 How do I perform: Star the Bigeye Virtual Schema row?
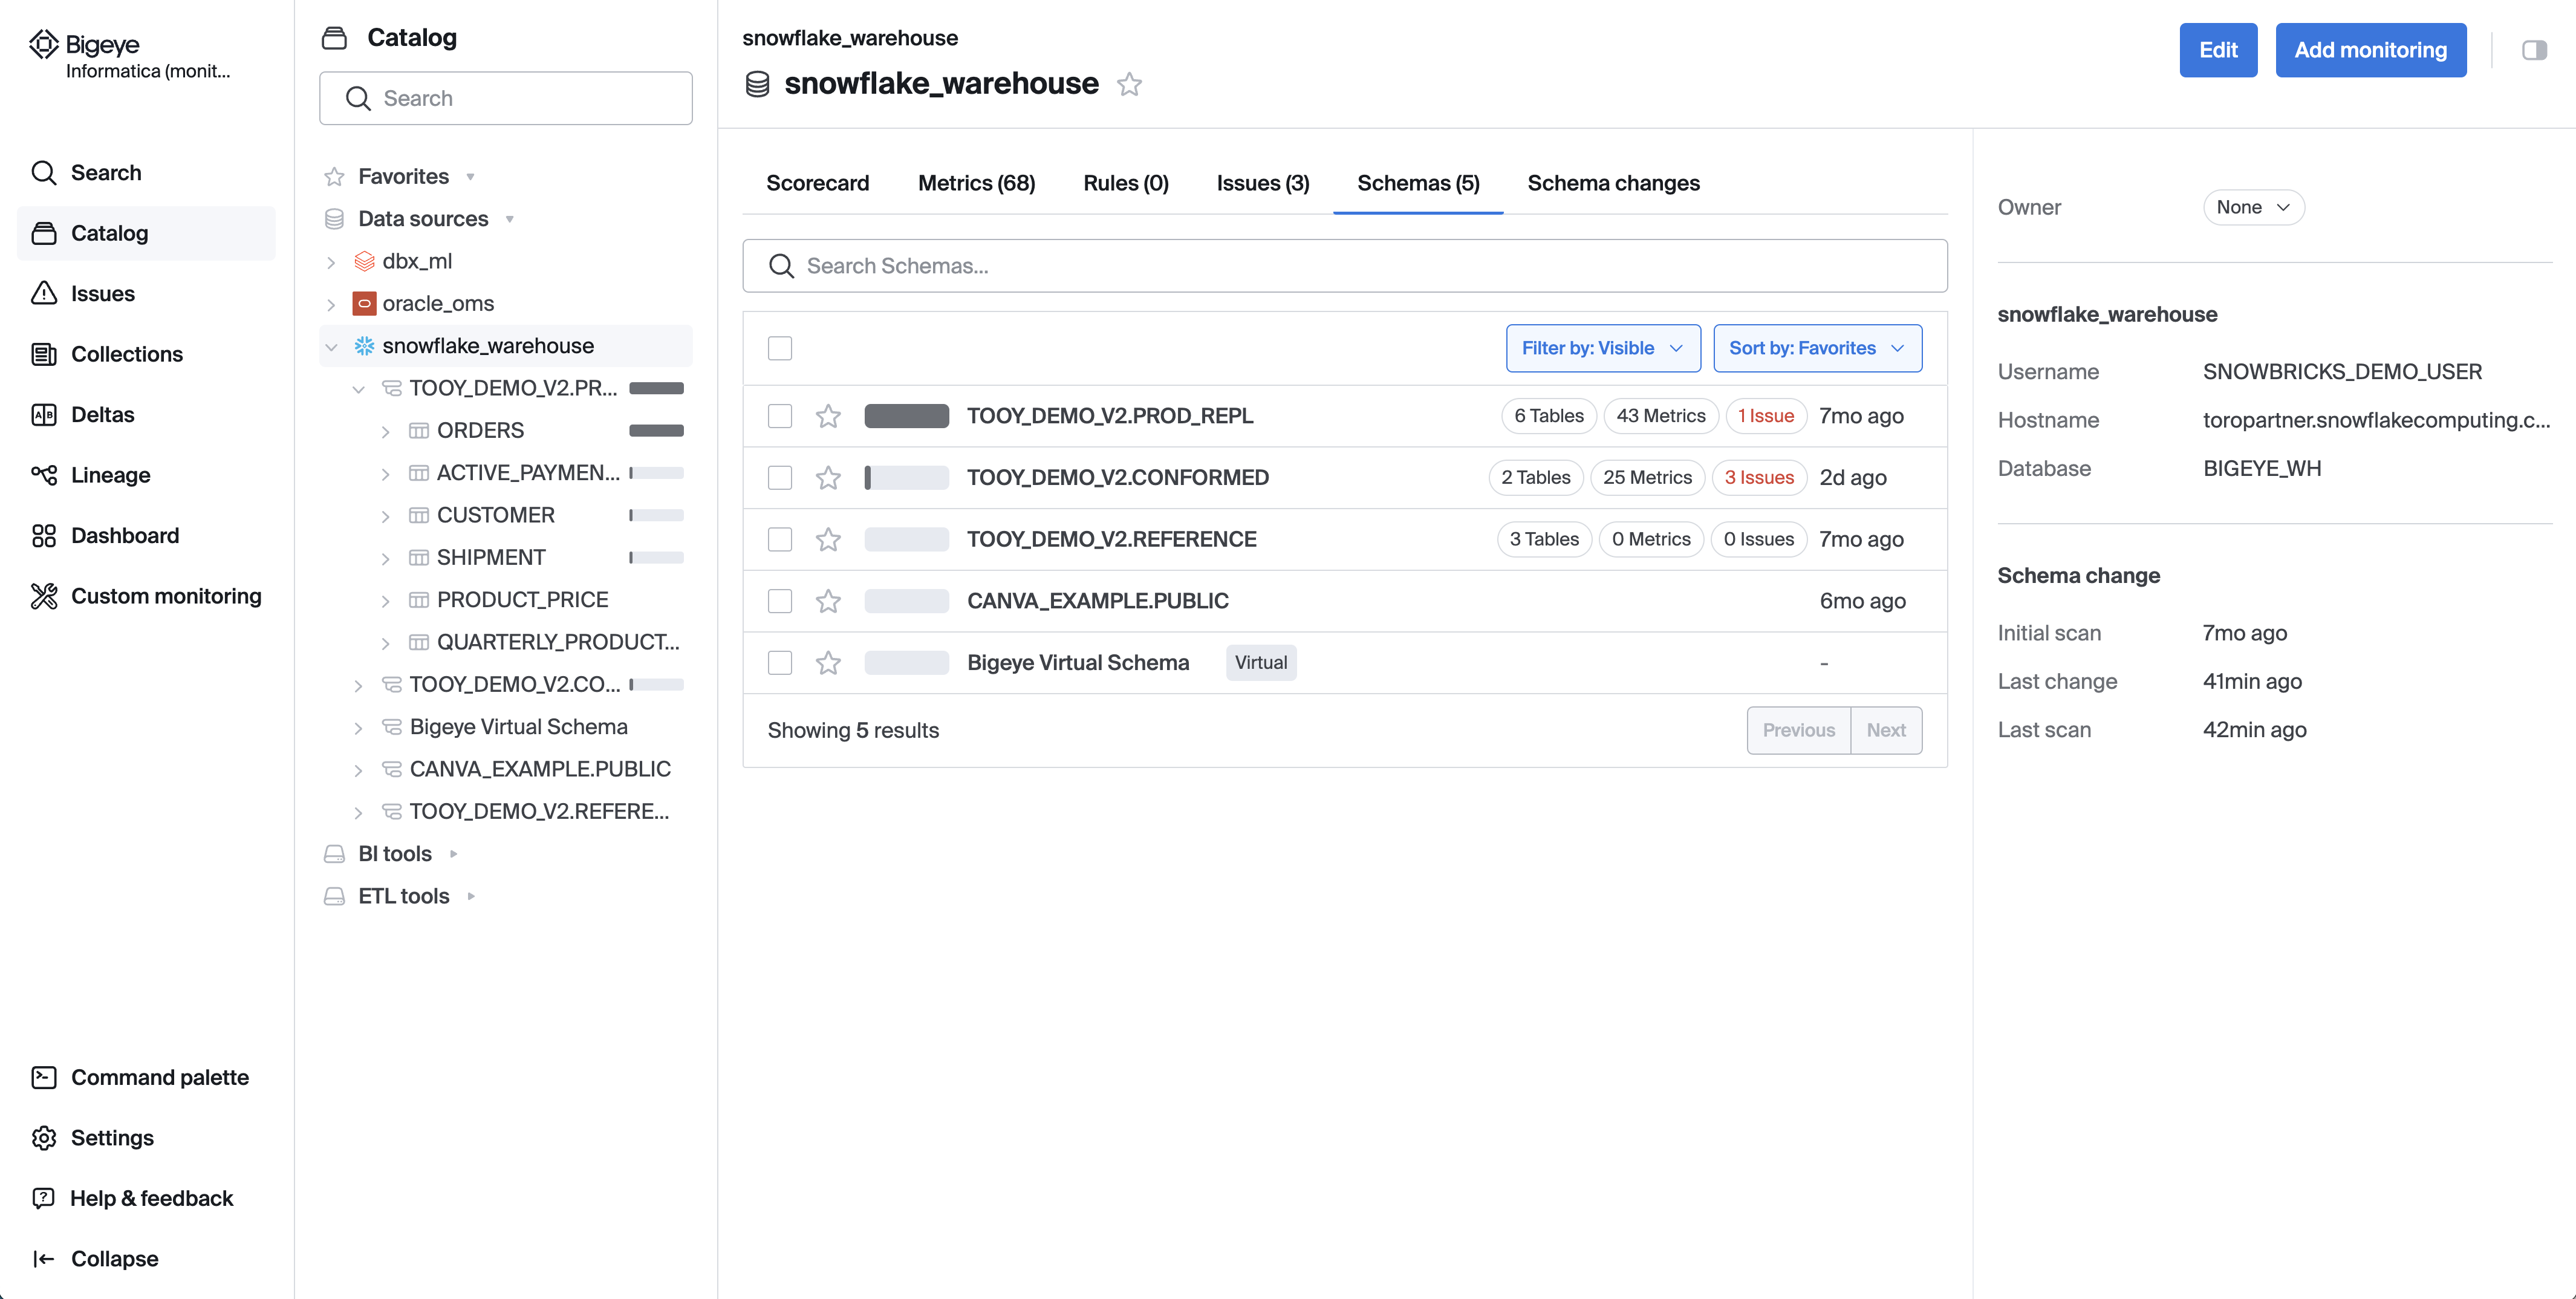[x=828, y=663]
